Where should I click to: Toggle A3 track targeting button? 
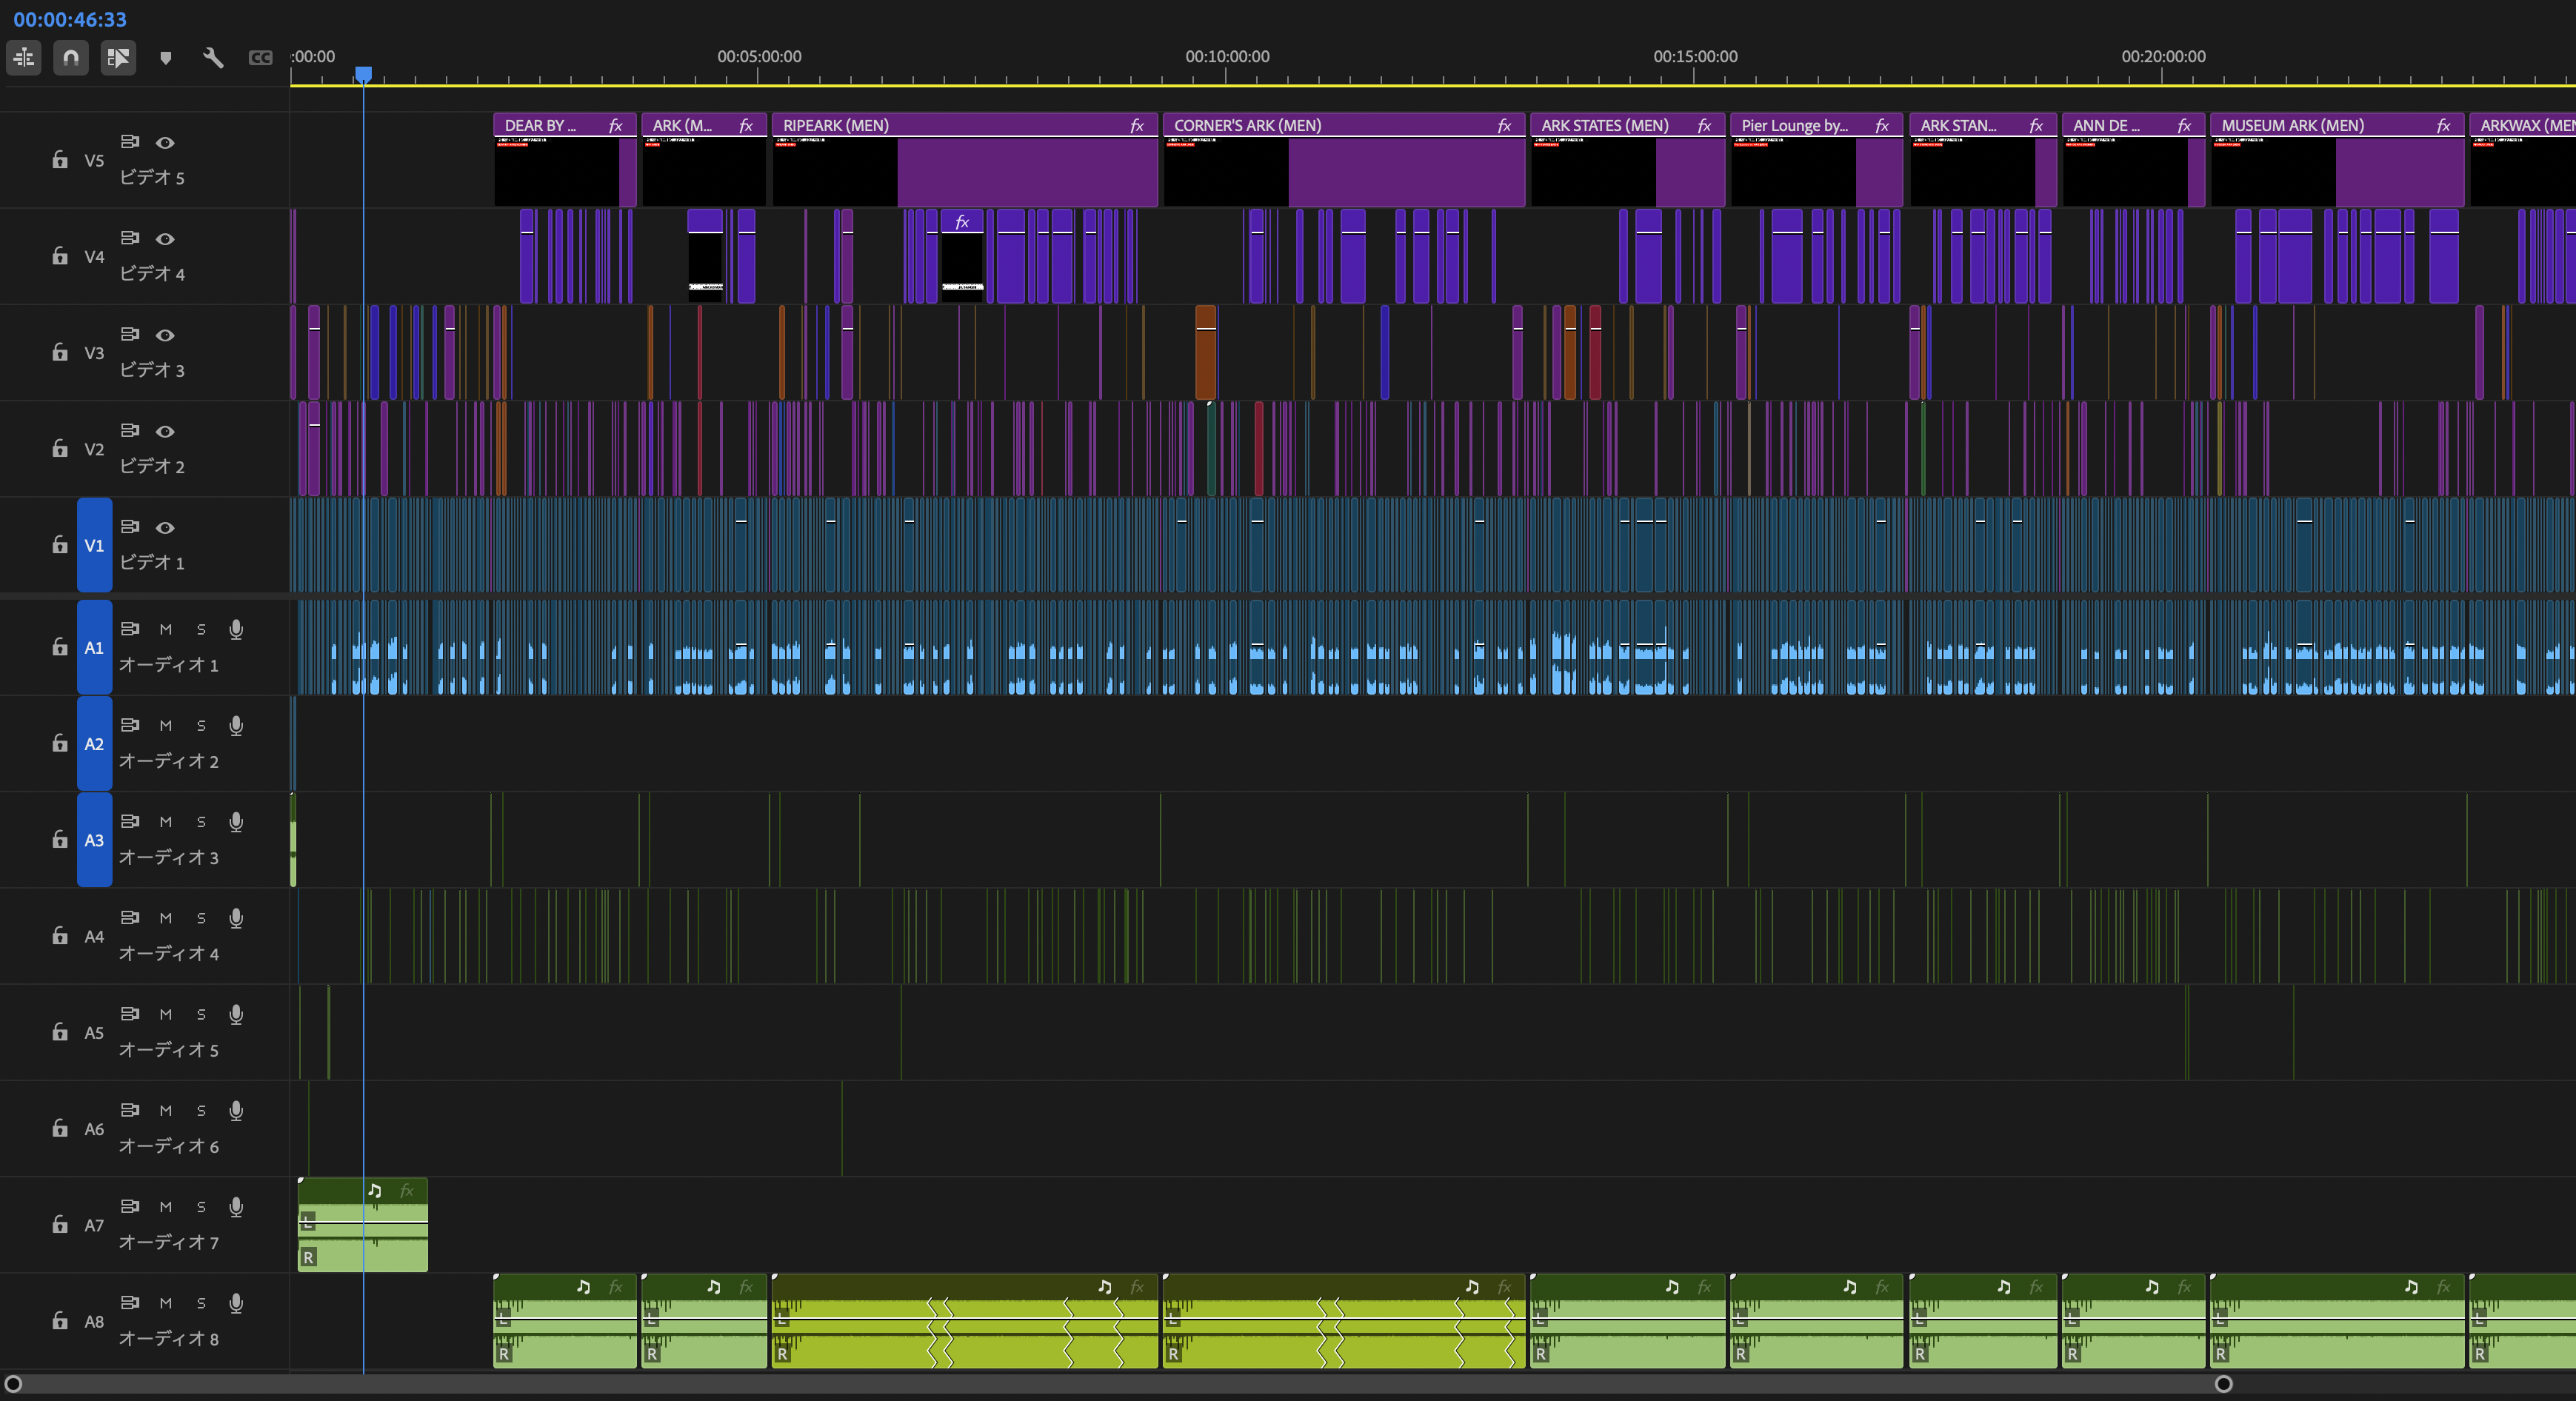(x=94, y=840)
